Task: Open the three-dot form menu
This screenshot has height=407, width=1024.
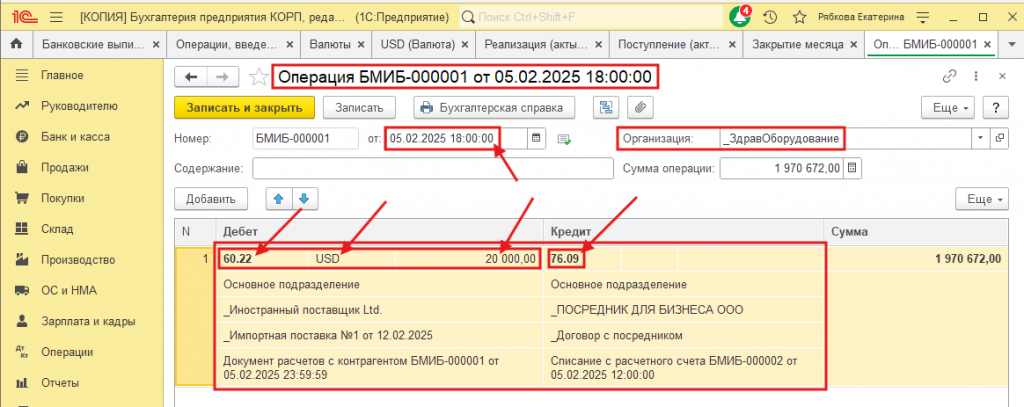Action: (976, 76)
